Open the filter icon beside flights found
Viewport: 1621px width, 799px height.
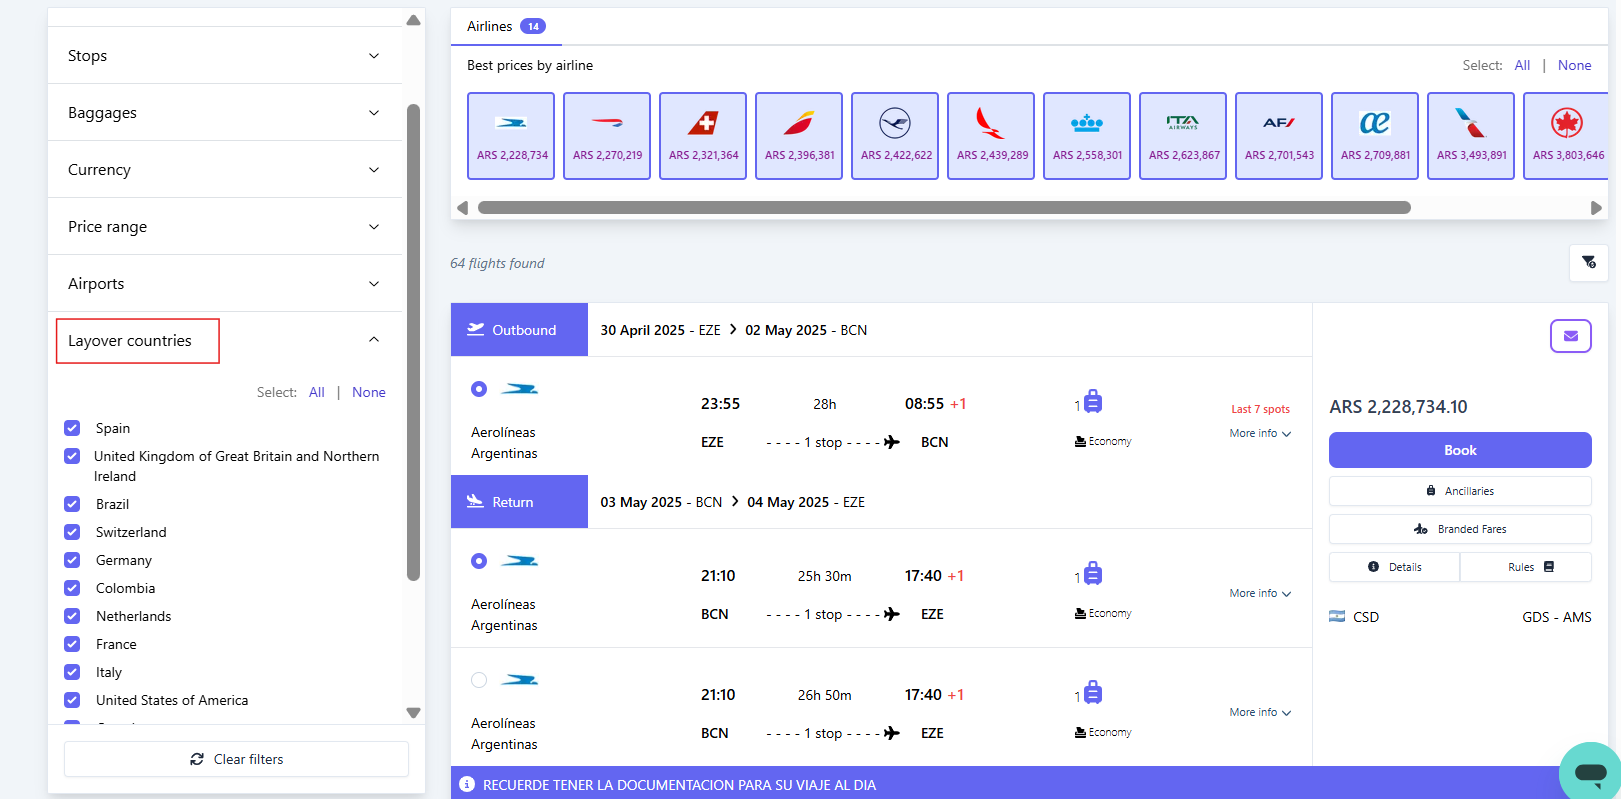(x=1588, y=263)
